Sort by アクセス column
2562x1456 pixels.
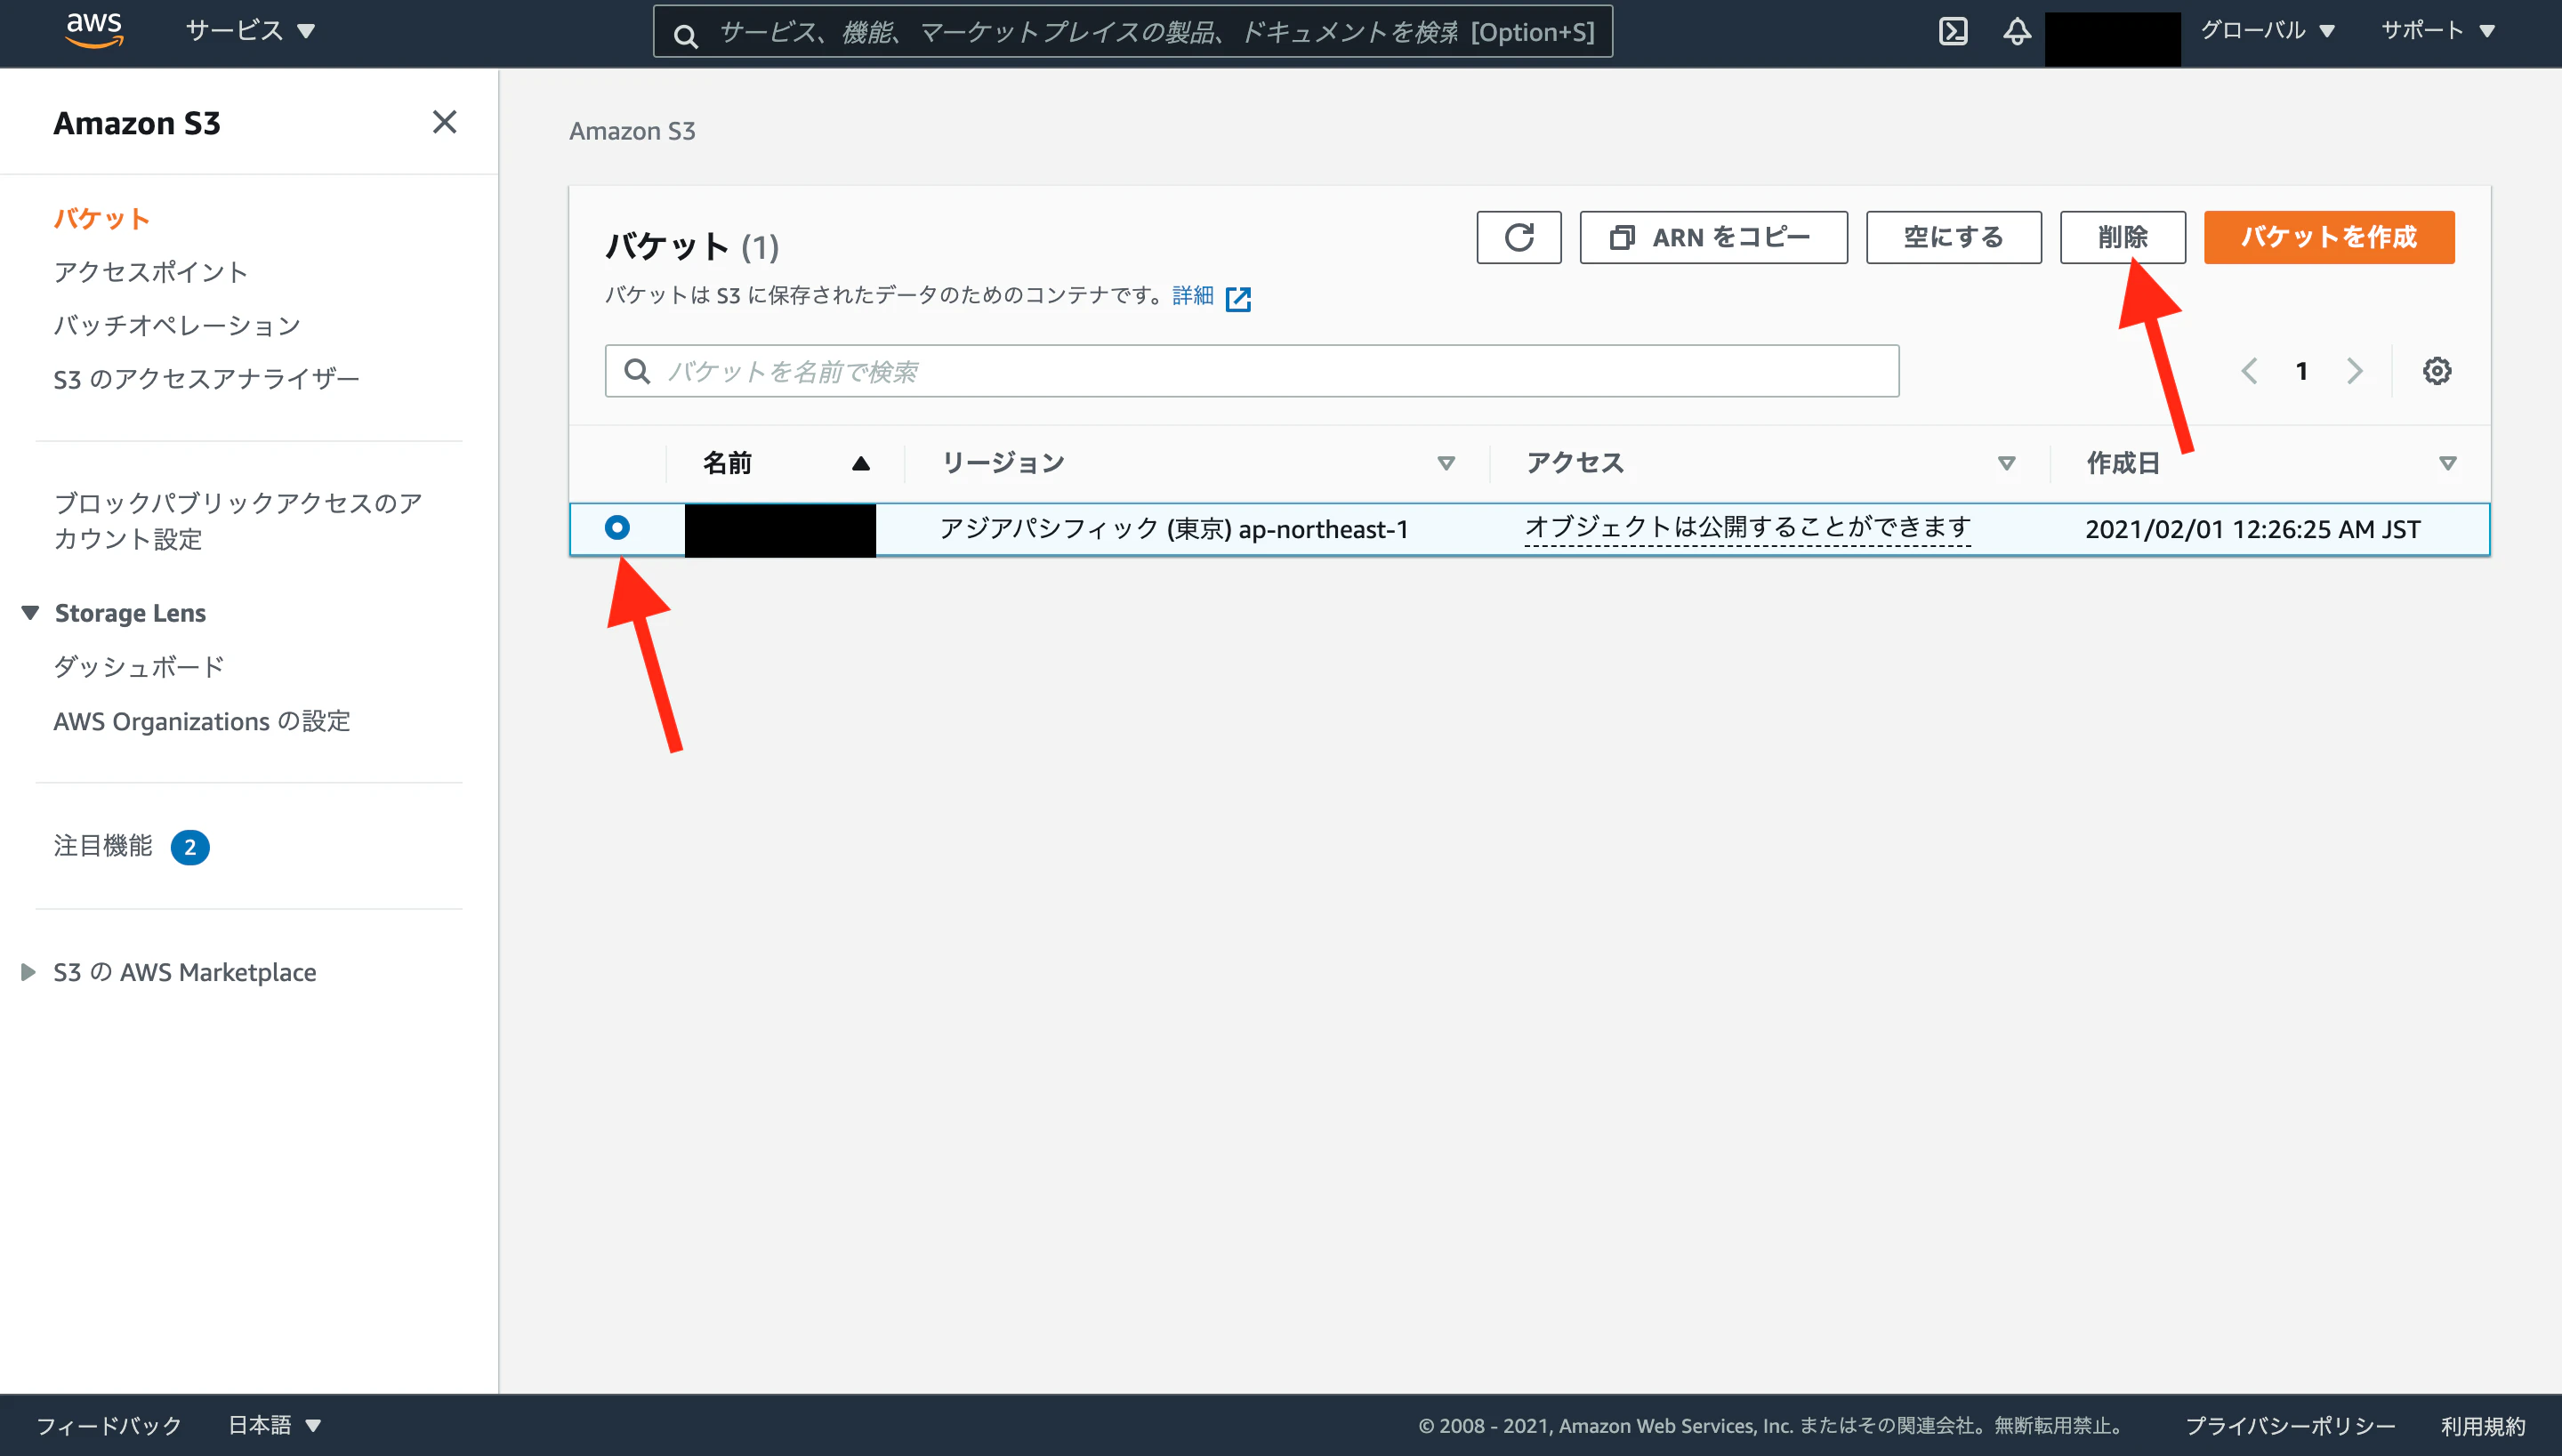[x=2005, y=463]
